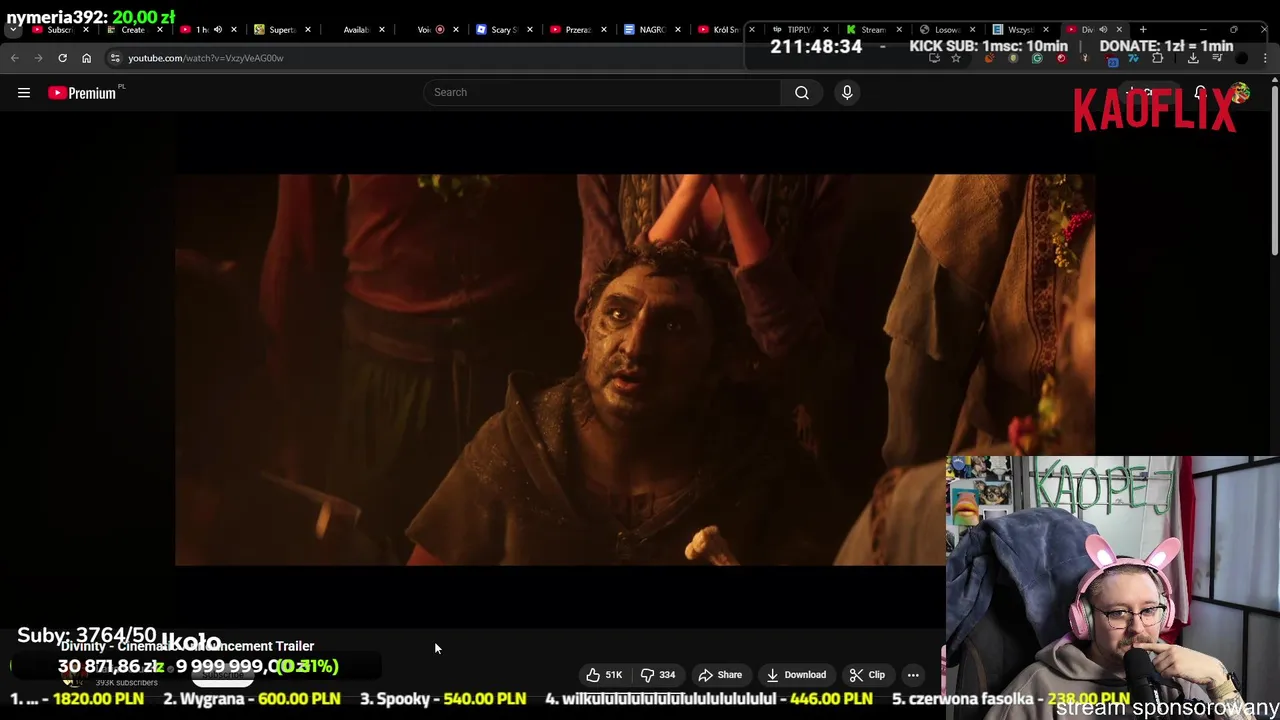Open YouTube notifications bell
1280x720 pixels.
pos(1200,93)
